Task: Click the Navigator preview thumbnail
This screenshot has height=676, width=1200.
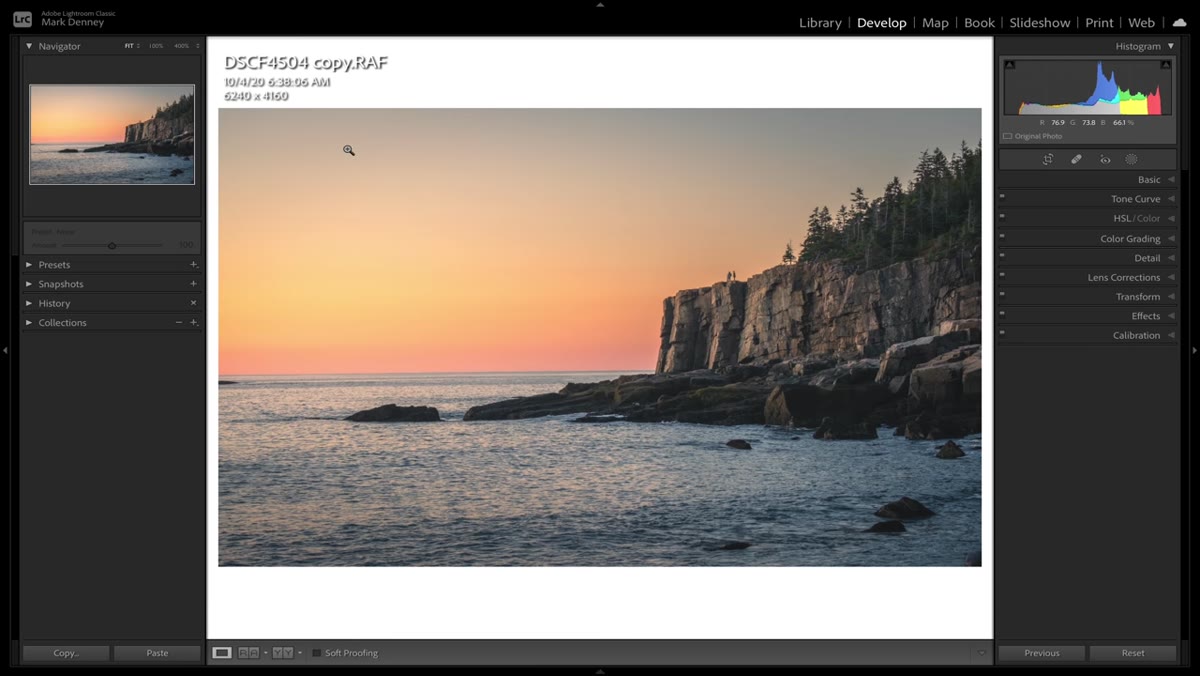Action: 112,134
